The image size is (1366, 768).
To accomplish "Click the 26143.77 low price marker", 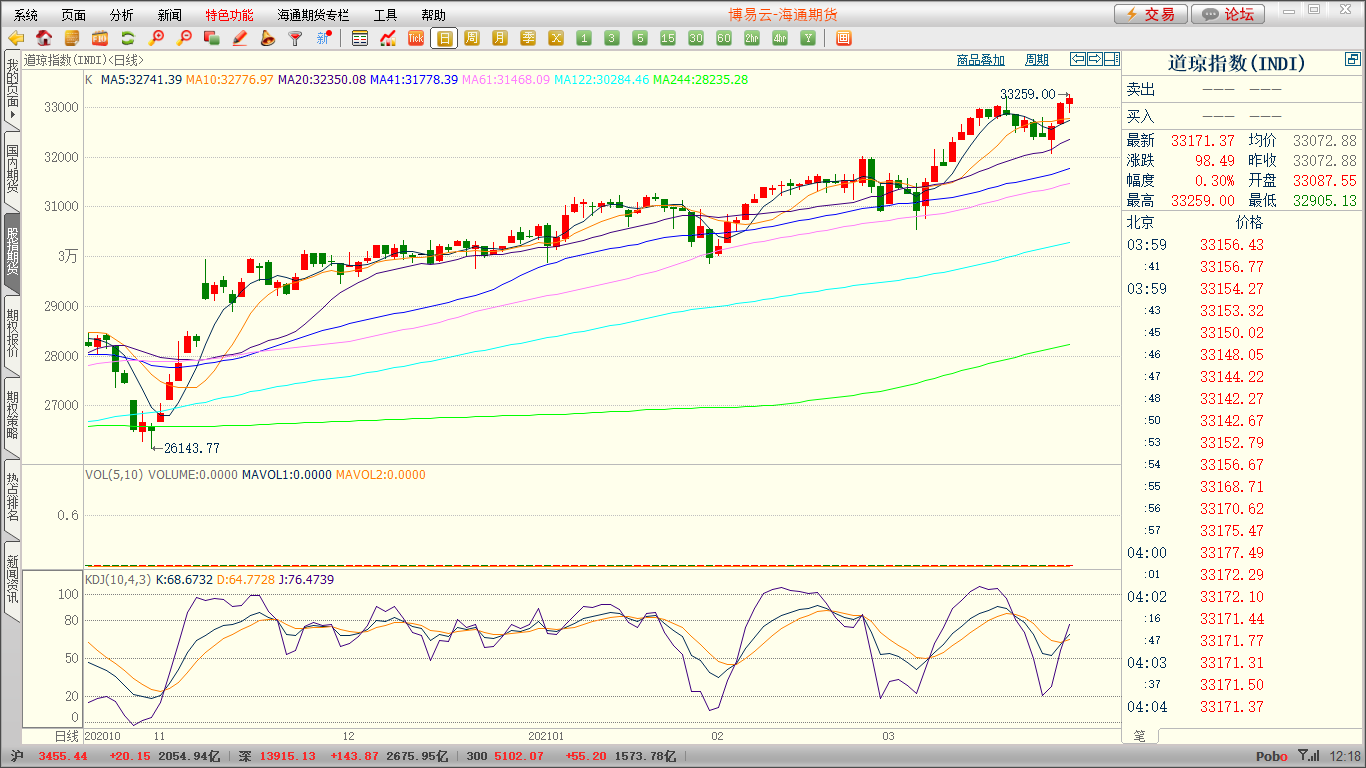I will (x=191, y=448).
